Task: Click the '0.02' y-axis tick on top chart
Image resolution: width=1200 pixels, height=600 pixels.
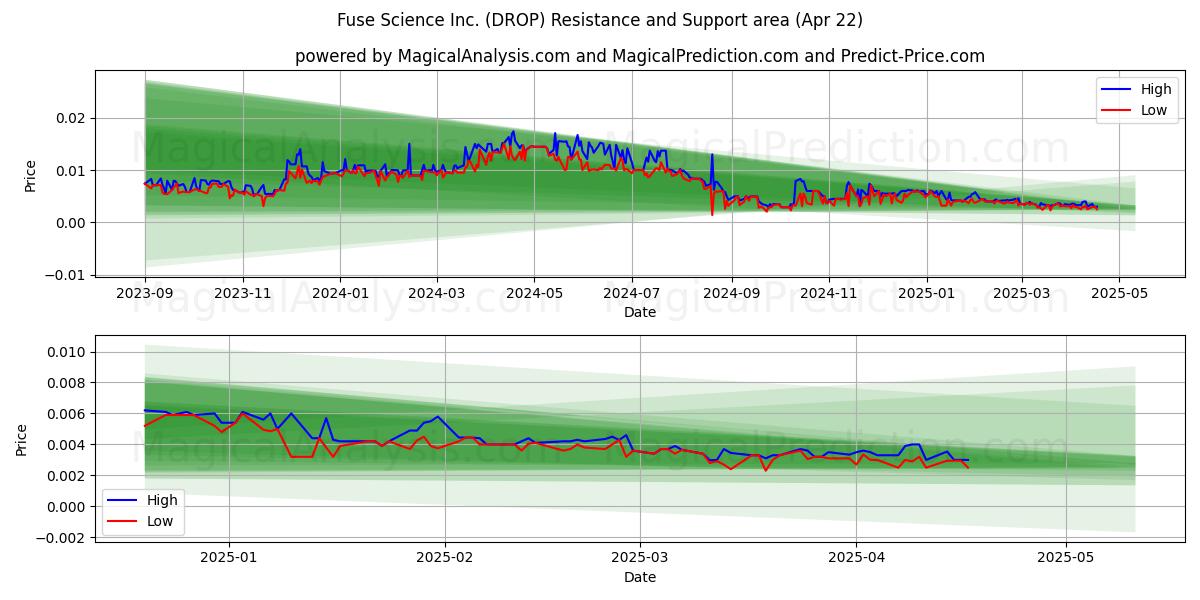Action: (73, 118)
